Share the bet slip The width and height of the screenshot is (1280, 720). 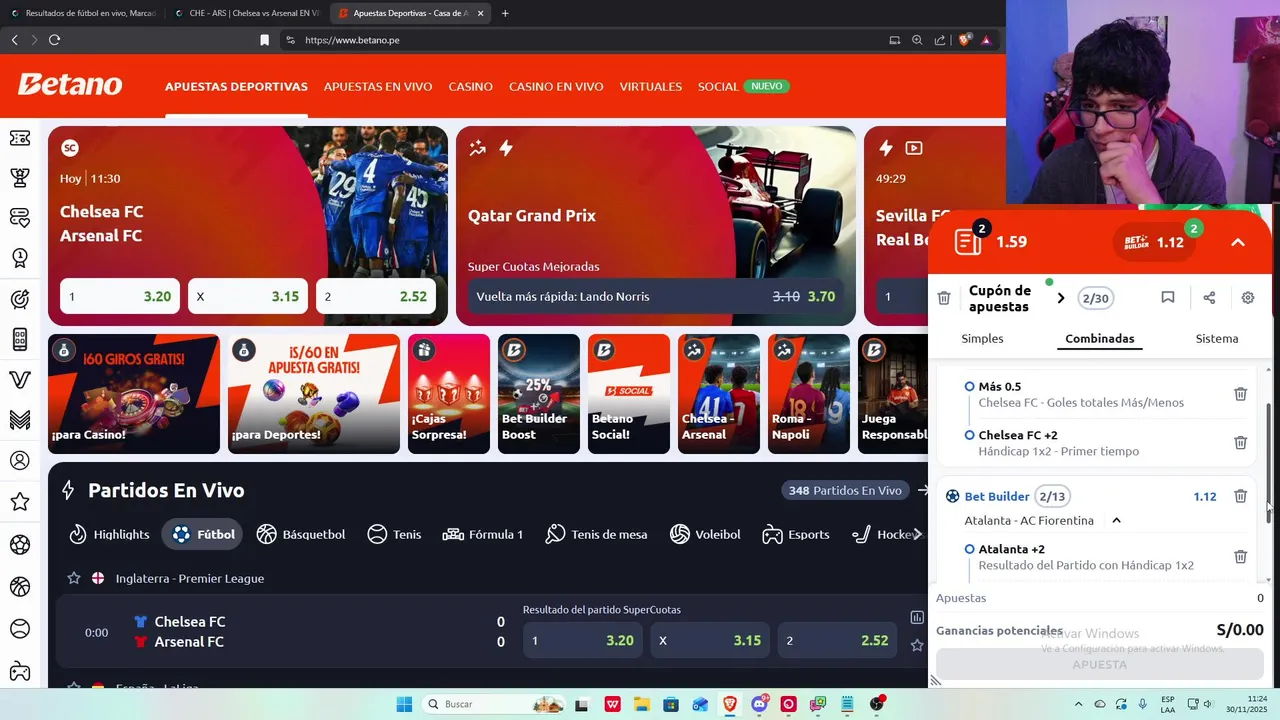[1209, 298]
